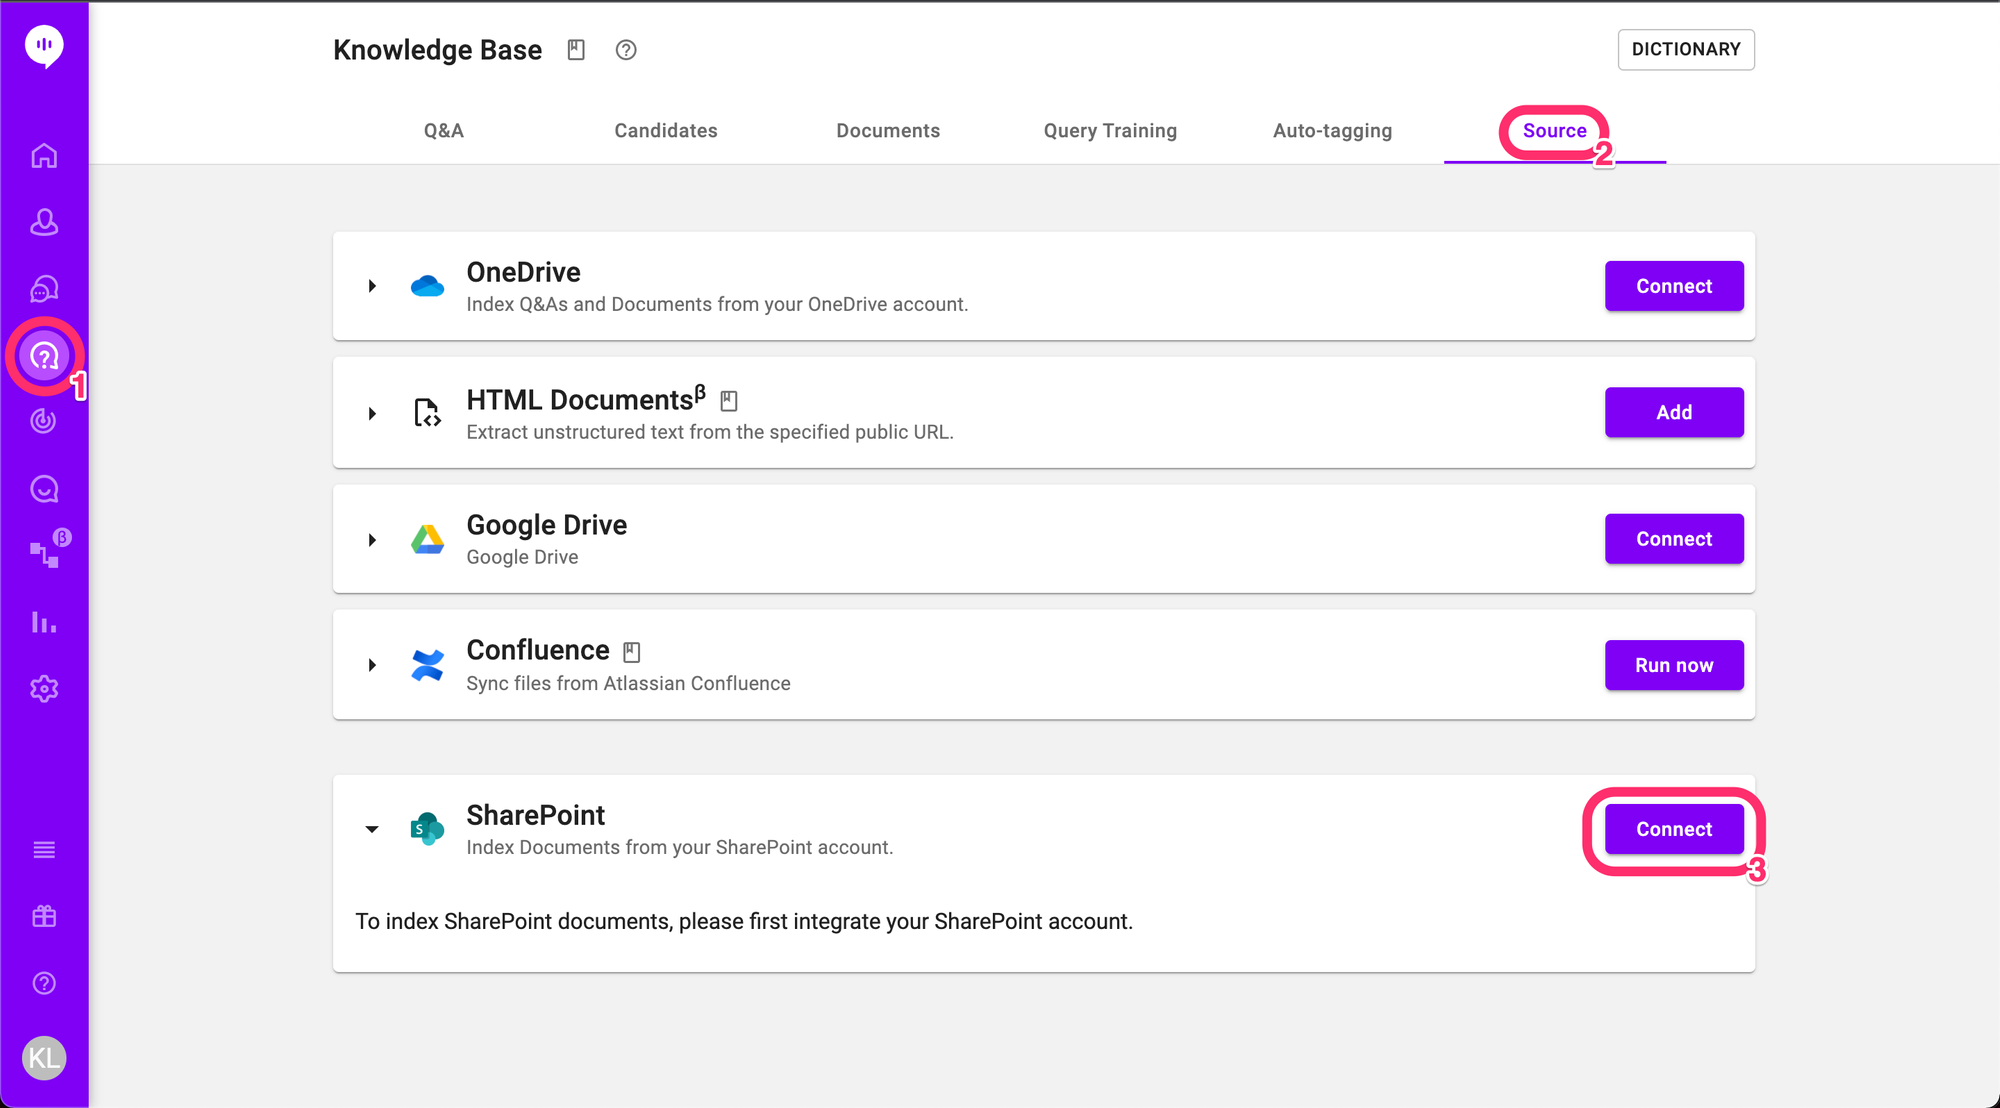Open the Dictionary page
Image resolution: width=2000 pixels, height=1108 pixels.
point(1685,49)
